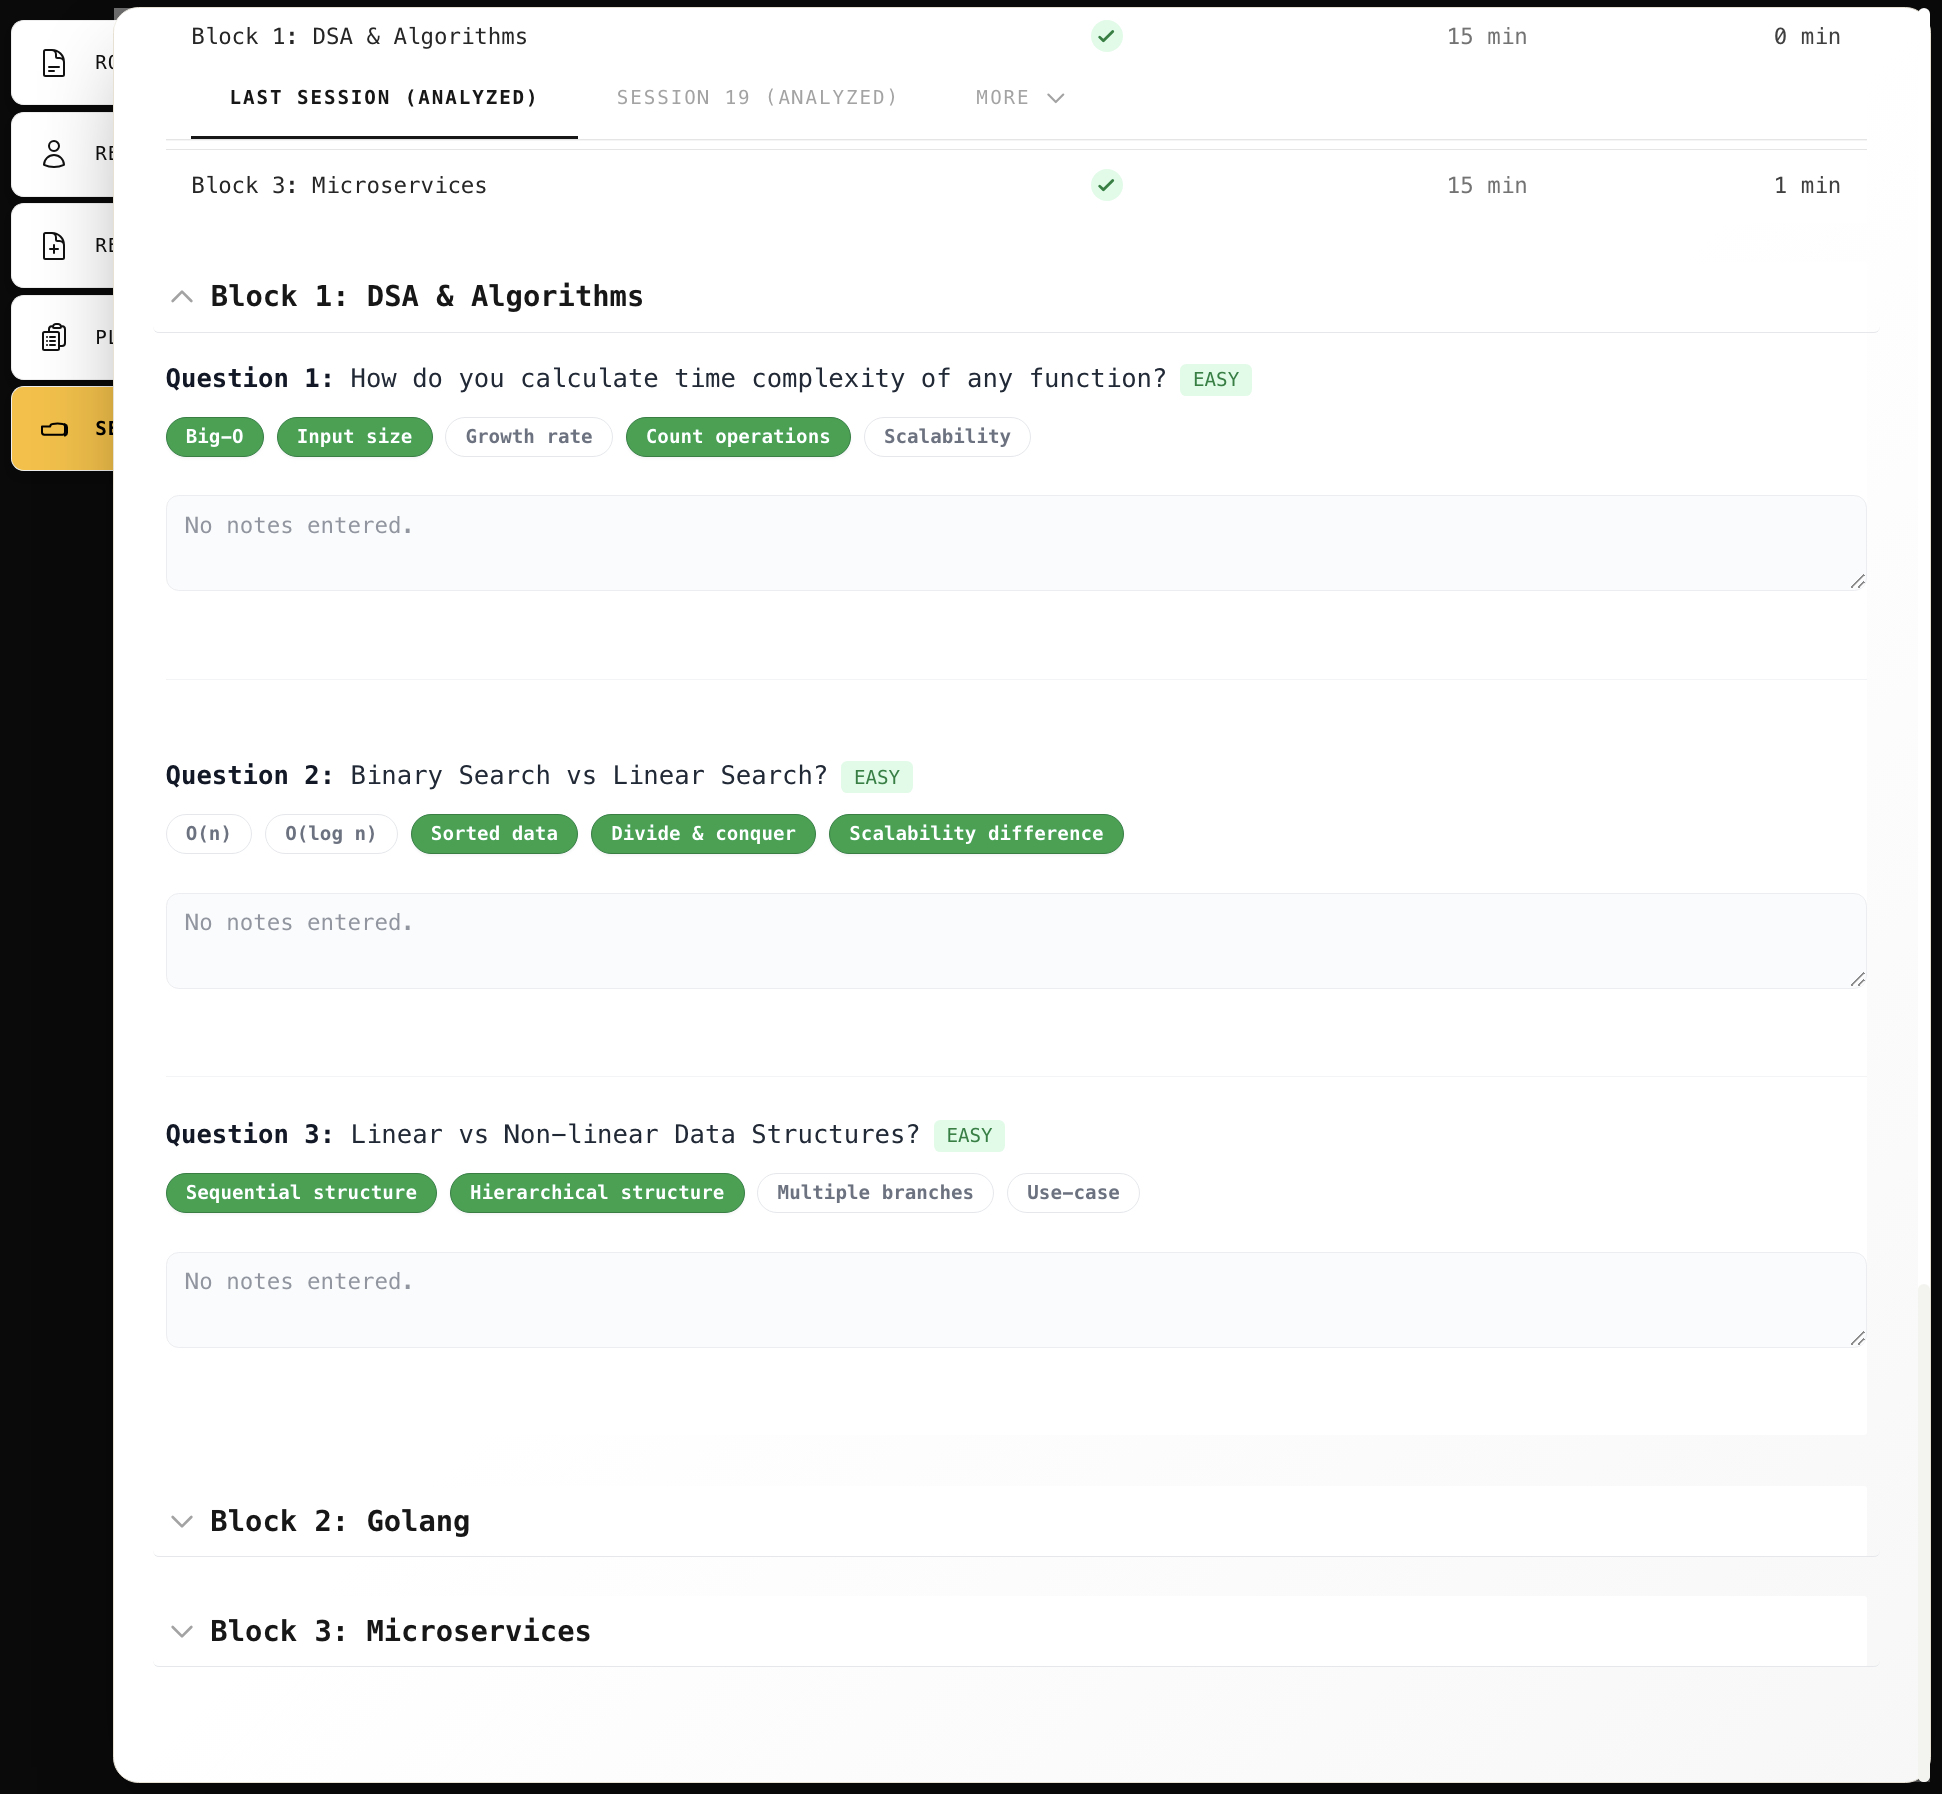
Task: Click the EASY badge on Question 1
Action: (x=1215, y=379)
